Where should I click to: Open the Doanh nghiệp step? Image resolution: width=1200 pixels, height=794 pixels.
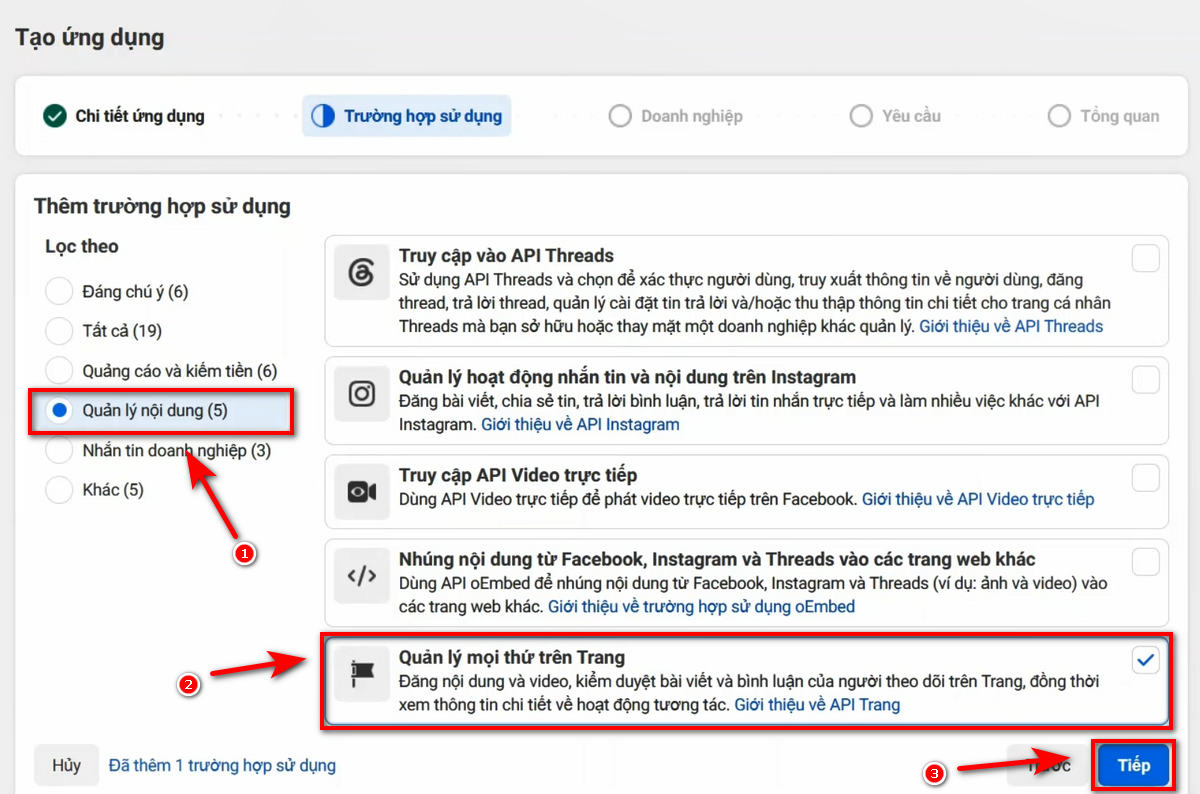tap(676, 116)
